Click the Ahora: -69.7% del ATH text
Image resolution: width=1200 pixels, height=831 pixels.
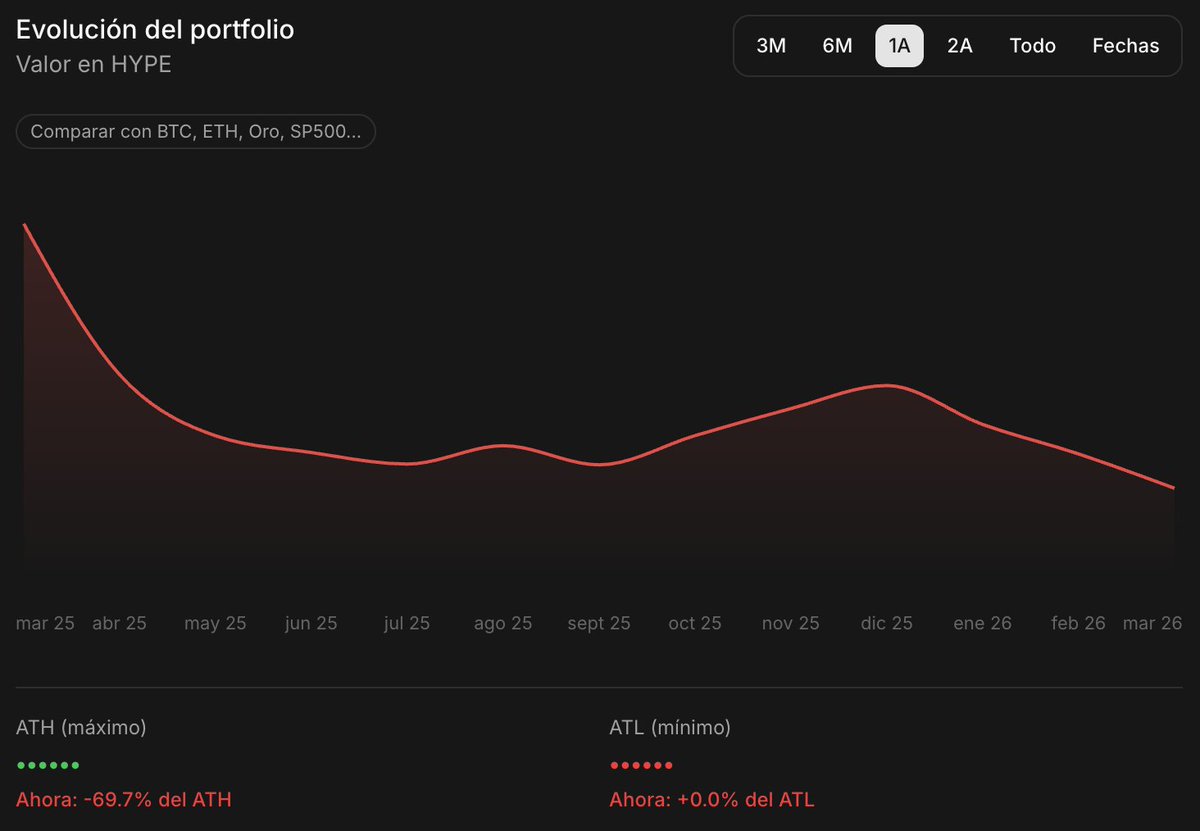tap(124, 800)
